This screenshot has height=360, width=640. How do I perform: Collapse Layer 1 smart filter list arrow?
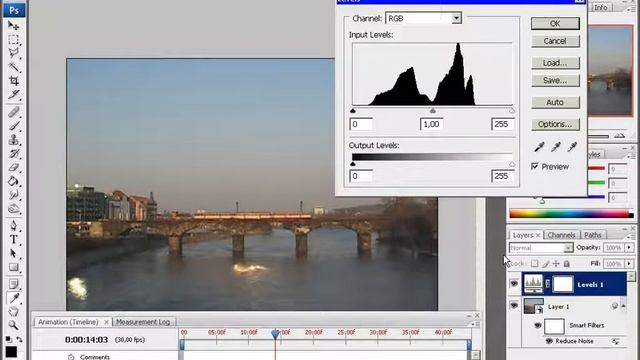[x=623, y=306]
